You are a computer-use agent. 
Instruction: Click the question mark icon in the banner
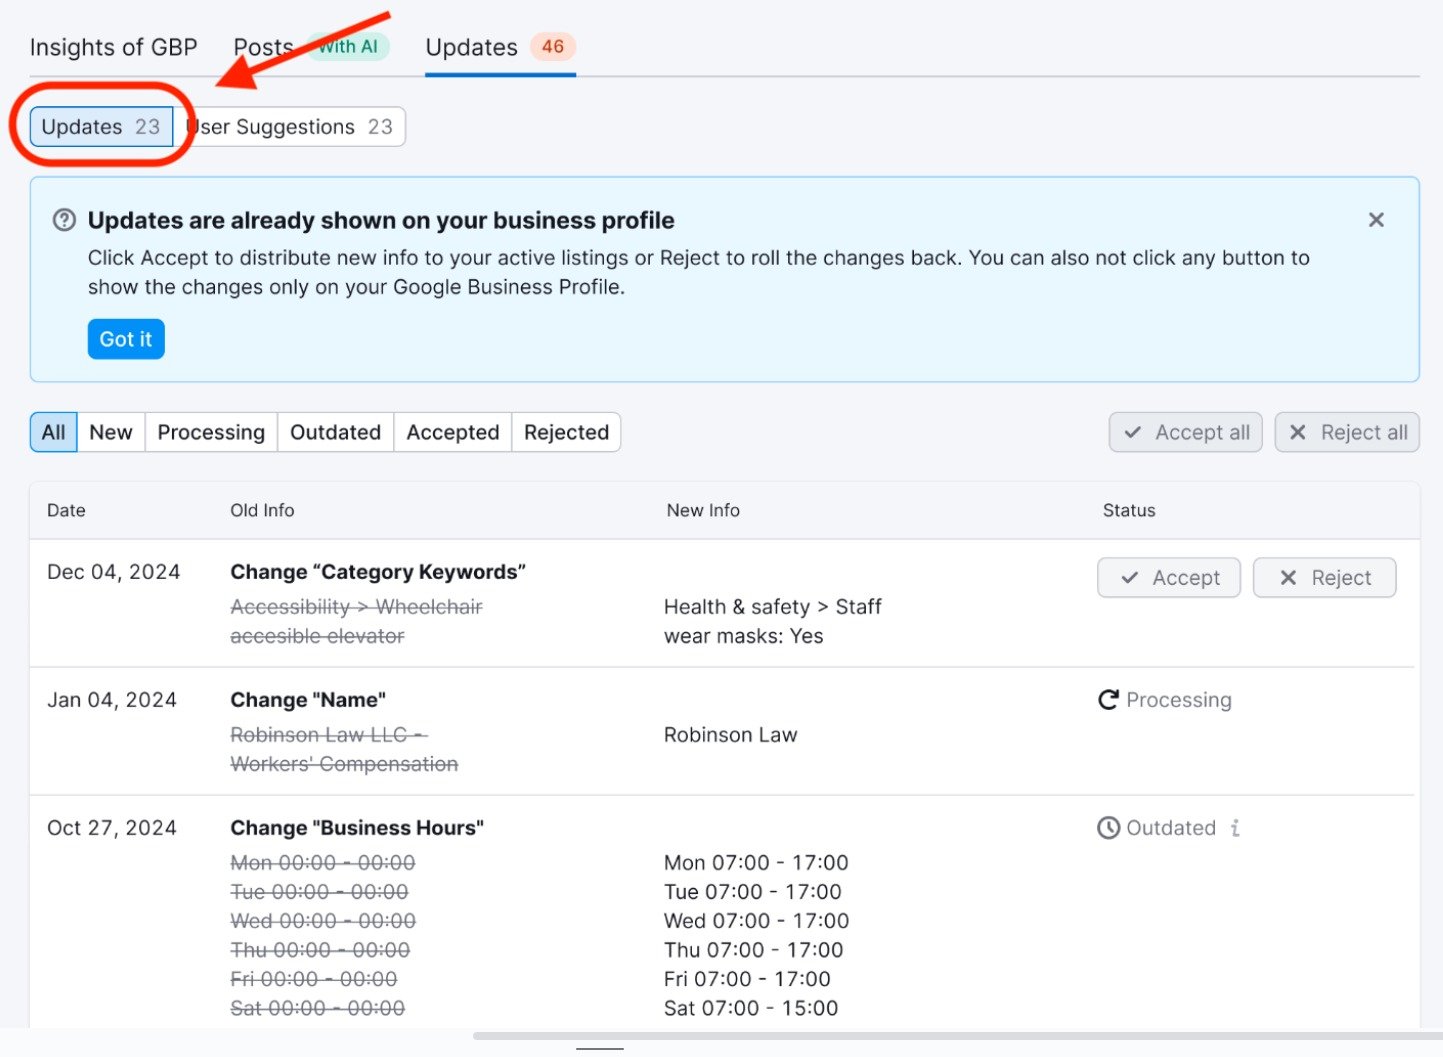point(64,220)
